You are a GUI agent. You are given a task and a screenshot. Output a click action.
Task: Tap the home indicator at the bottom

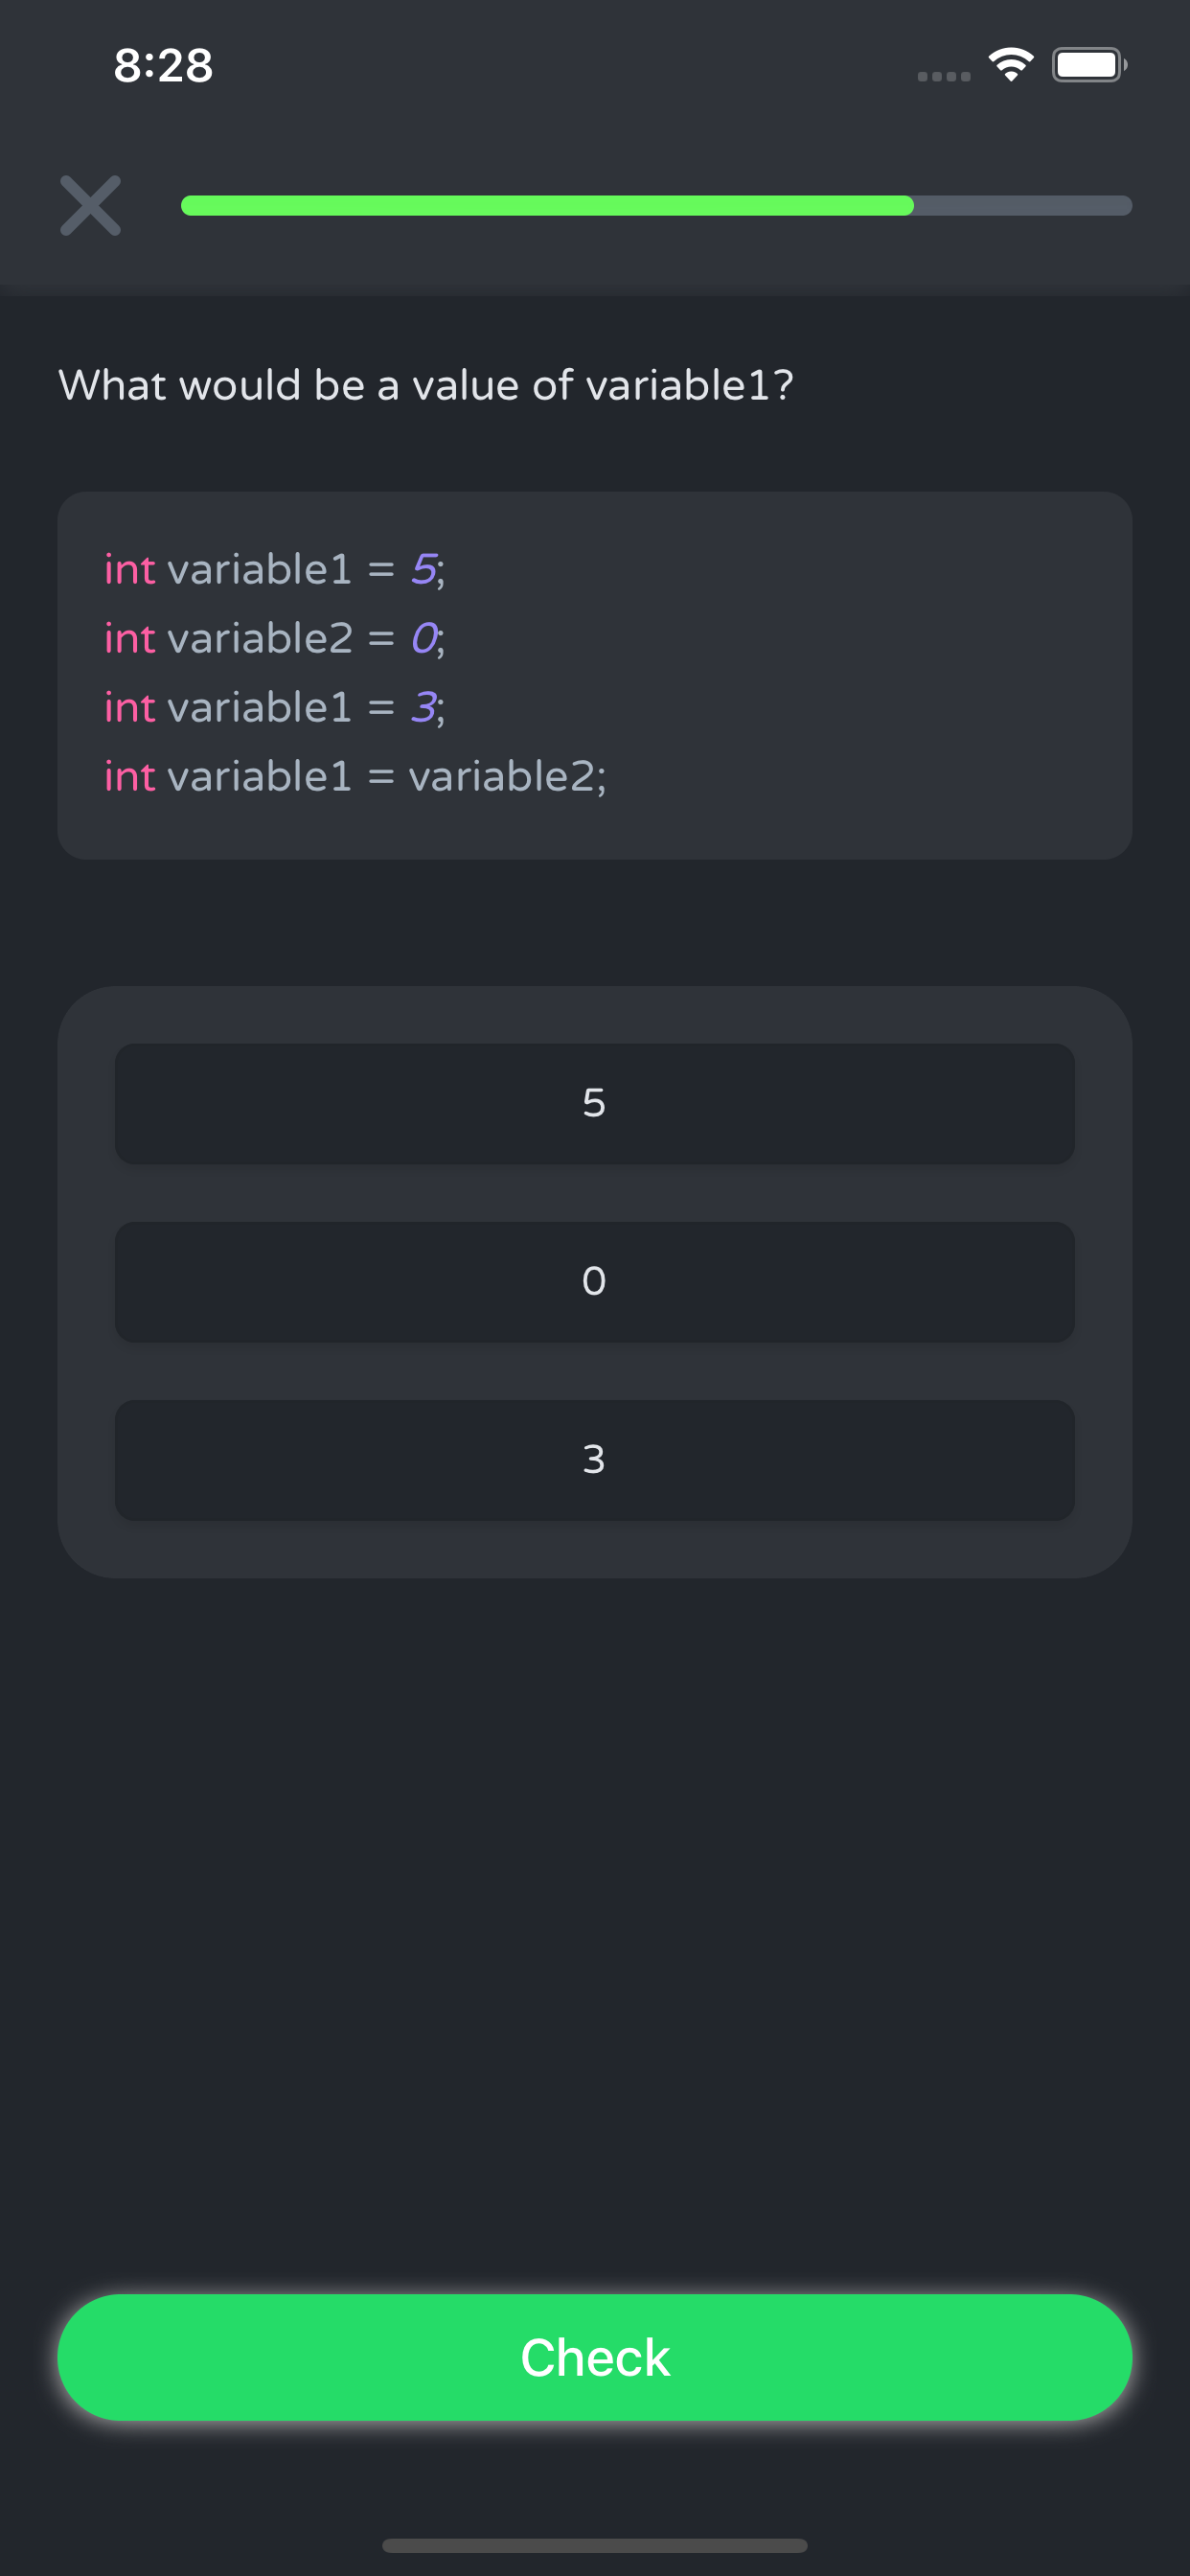tap(594, 2542)
